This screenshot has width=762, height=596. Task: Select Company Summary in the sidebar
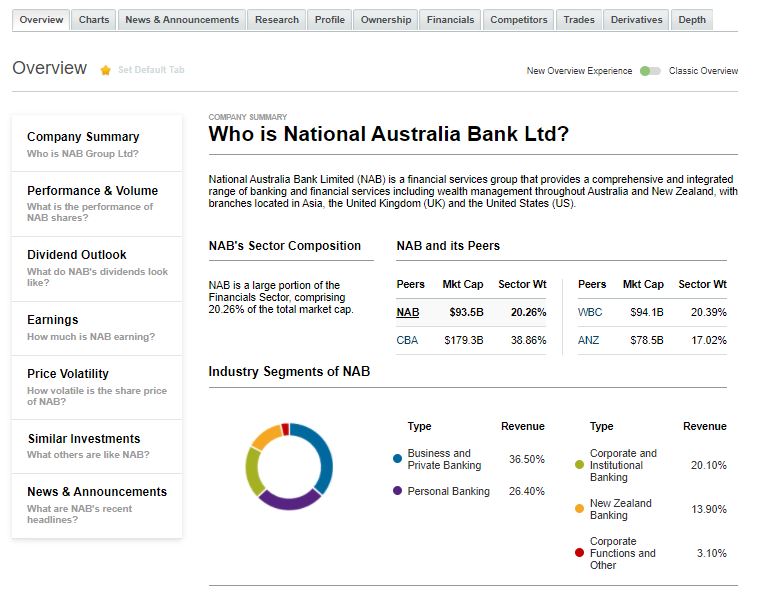[97, 144]
